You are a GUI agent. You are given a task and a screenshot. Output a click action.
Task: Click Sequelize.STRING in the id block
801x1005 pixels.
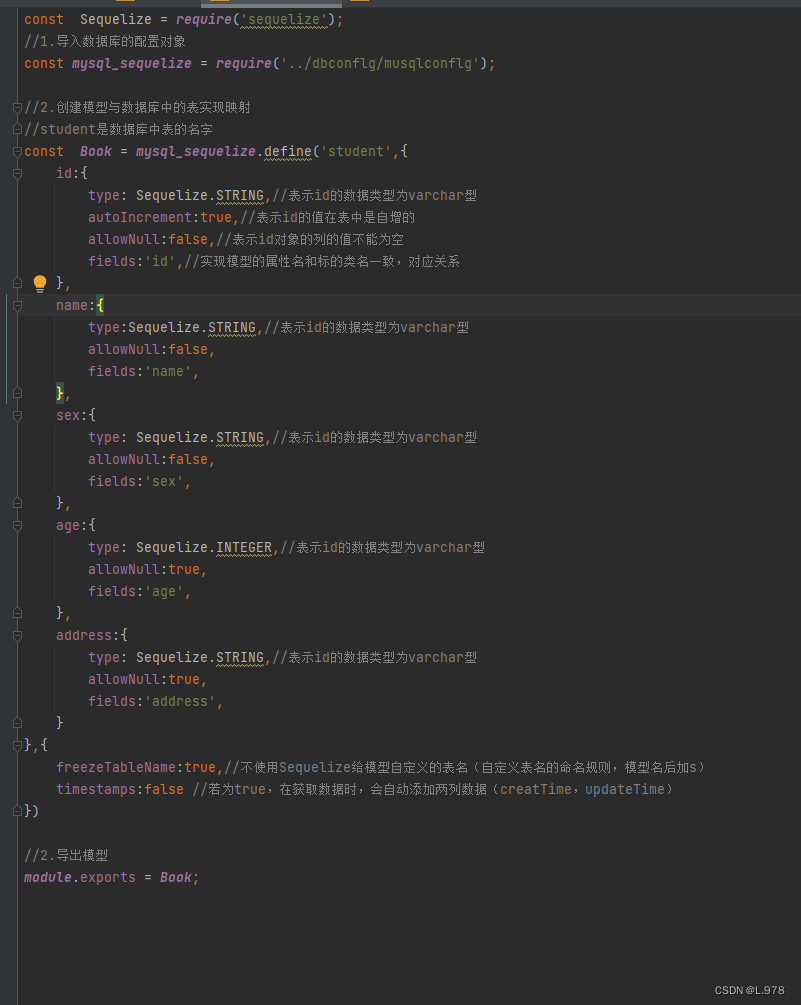click(200, 195)
